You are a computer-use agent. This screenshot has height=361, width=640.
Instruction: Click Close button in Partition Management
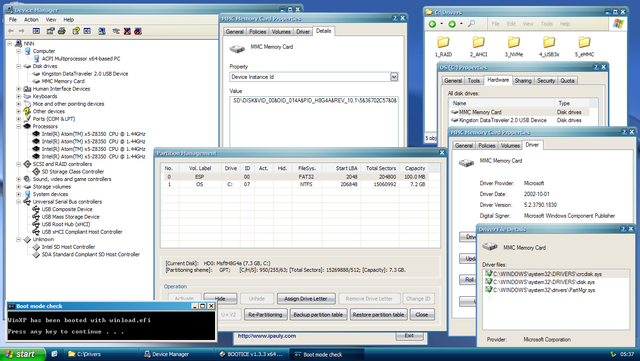422,314
